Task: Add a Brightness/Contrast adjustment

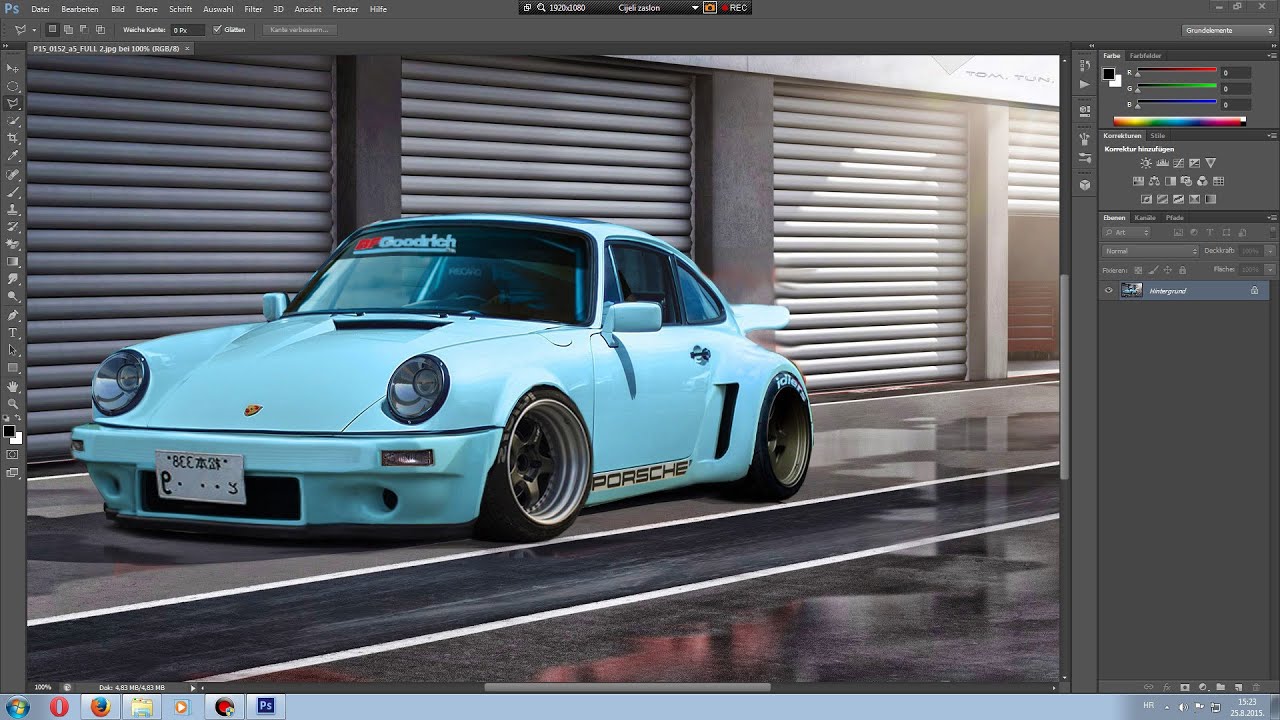Action: tap(1146, 163)
